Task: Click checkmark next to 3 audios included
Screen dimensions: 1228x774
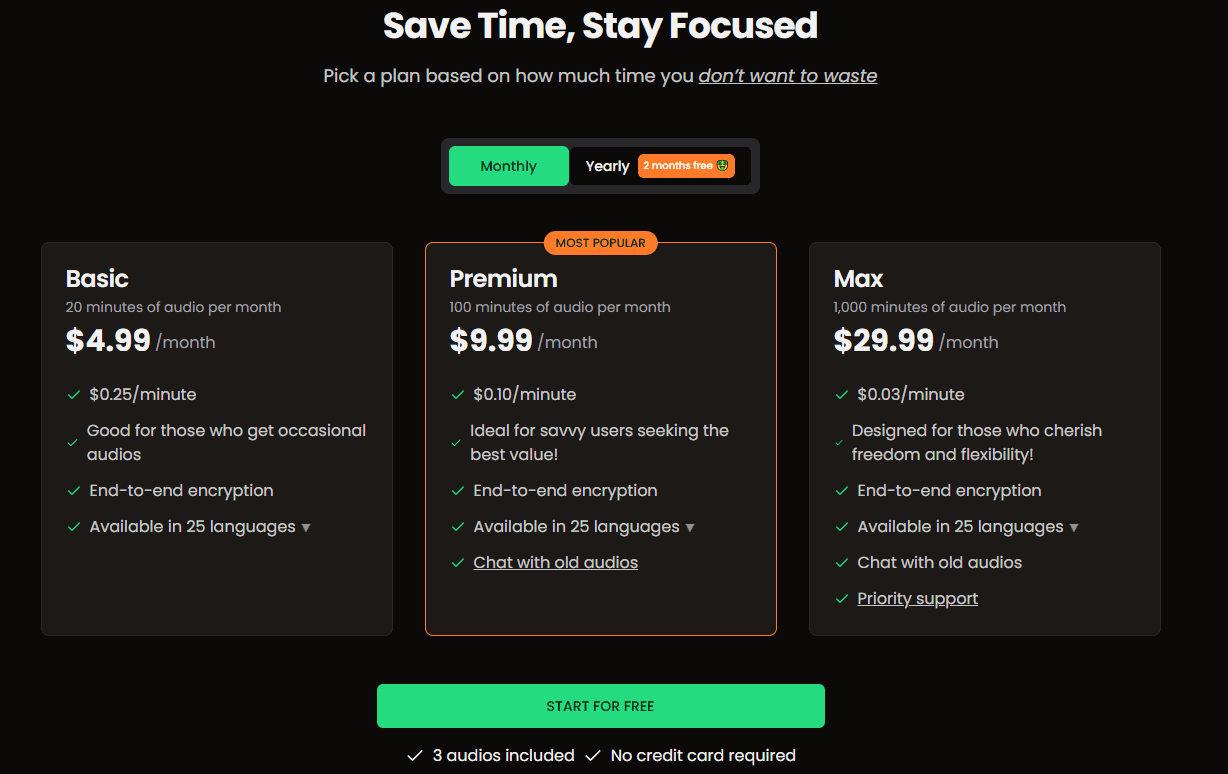Action: pyautogui.click(x=415, y=756)
